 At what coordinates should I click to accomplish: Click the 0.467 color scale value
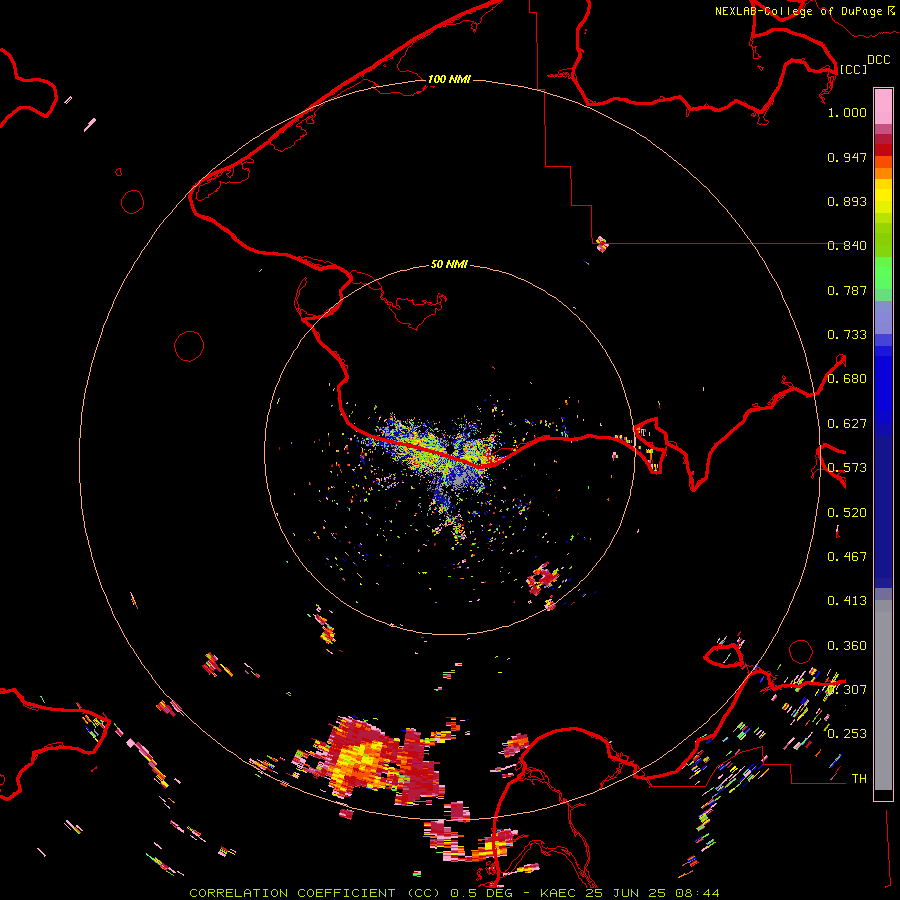coord(847,557)
